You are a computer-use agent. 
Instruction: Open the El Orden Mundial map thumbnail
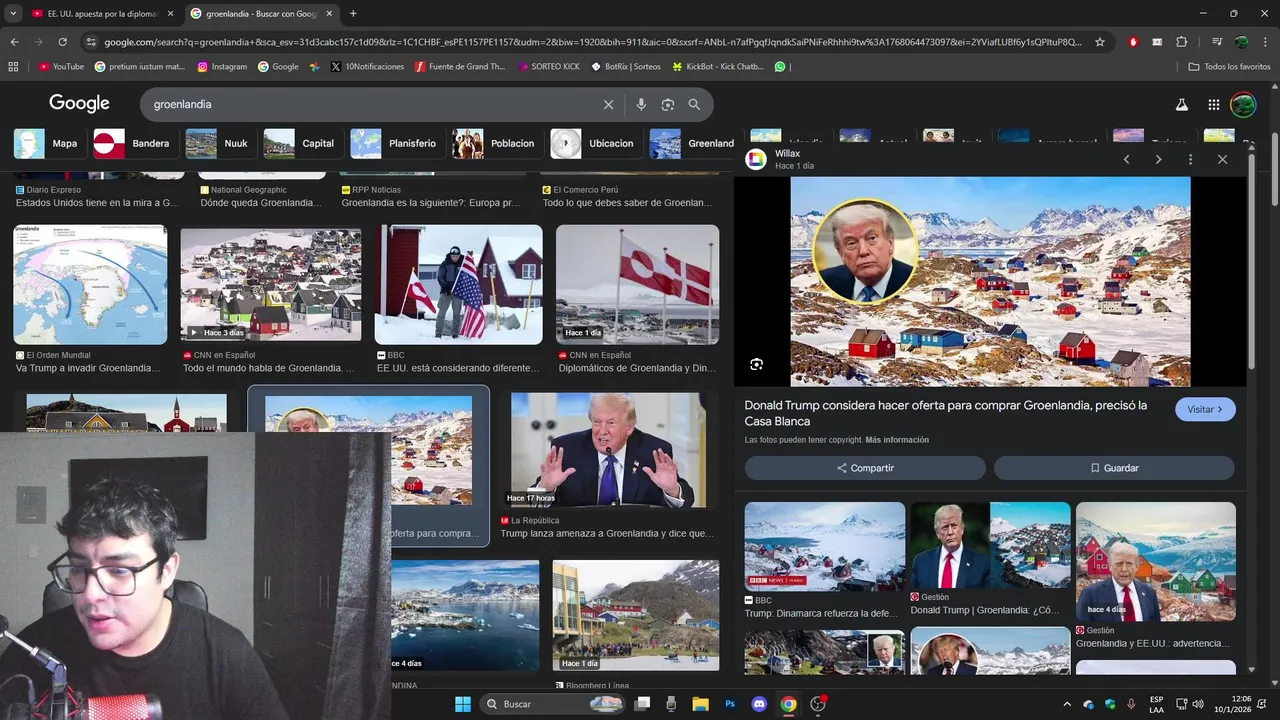click(90, 285)
